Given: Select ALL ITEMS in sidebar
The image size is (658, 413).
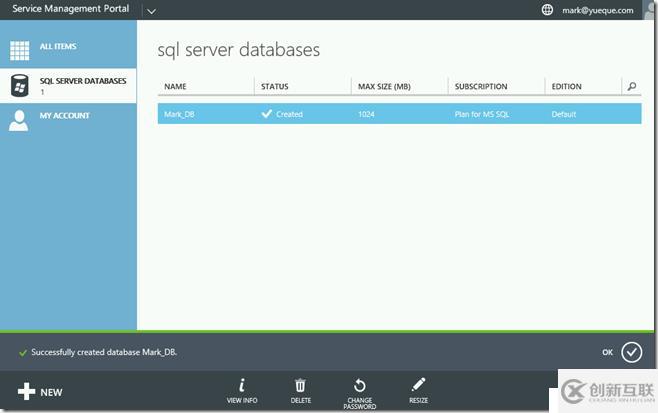Looking at the screenshot, I should [x=58, y=47].
